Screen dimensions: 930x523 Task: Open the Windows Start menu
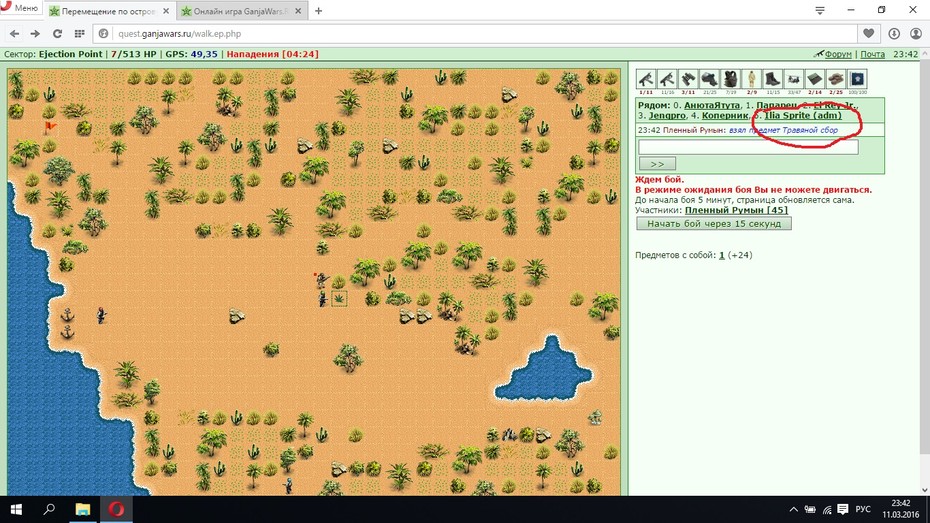[x=16, y=509]
